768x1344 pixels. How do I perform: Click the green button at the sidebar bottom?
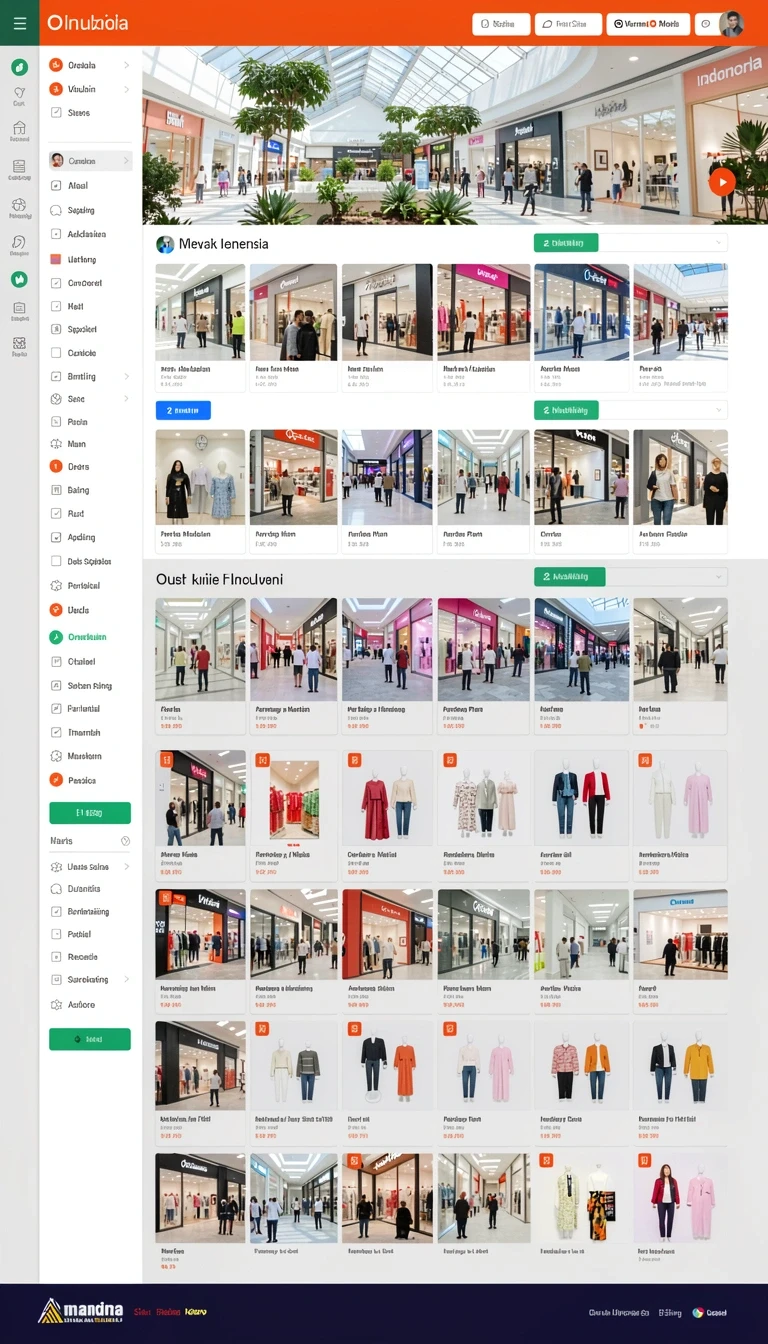pos(90,1039)
